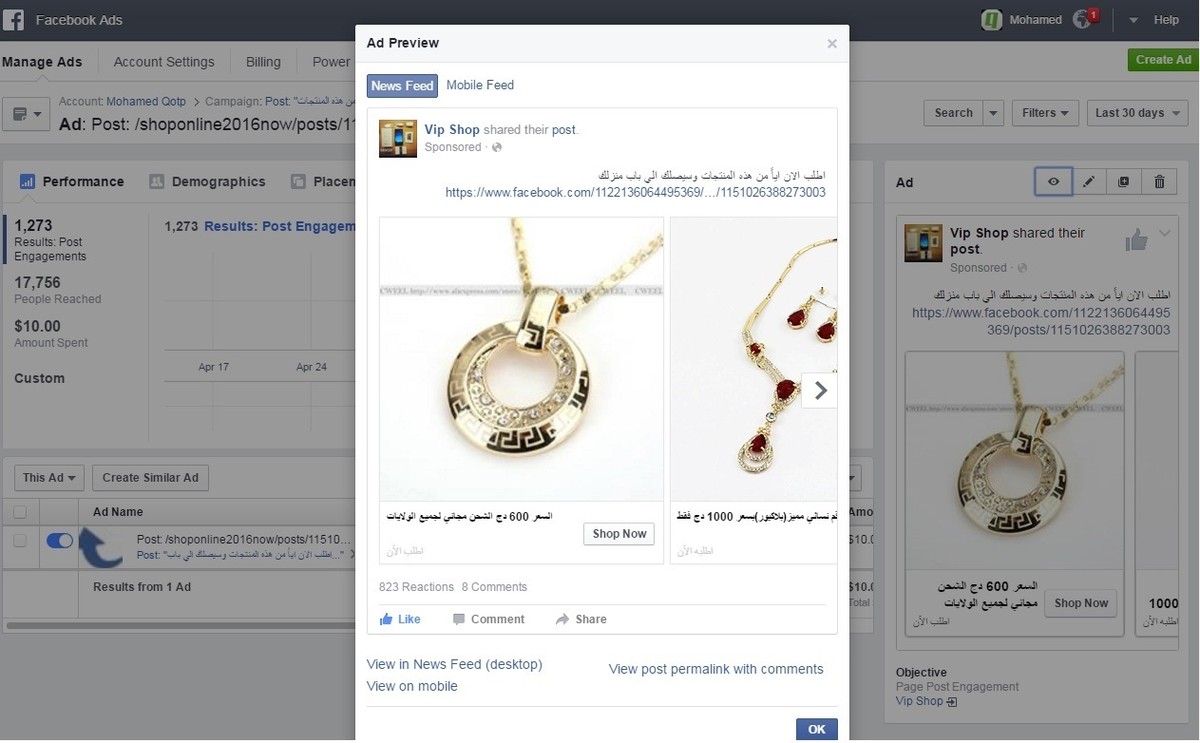Select the $10.00 Amount Spent metric
Viewport: 1200px width, 743px height.
[x=51, y=334]
